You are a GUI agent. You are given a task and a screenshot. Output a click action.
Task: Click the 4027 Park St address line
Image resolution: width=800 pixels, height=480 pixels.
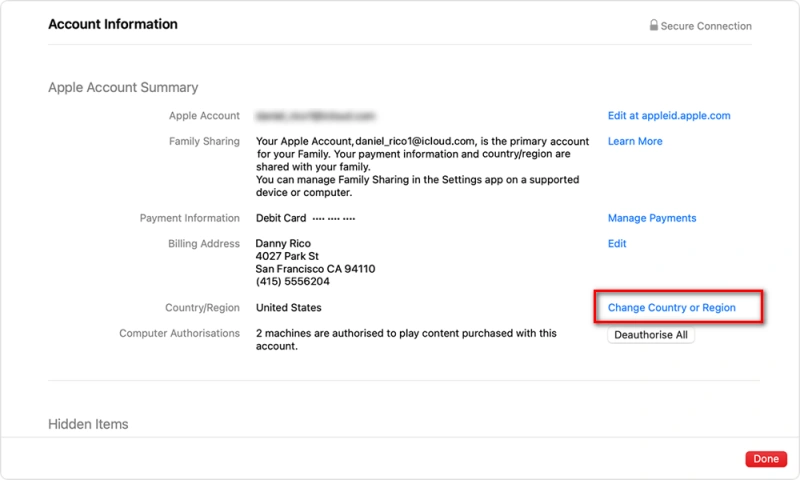tap(288, 256)
